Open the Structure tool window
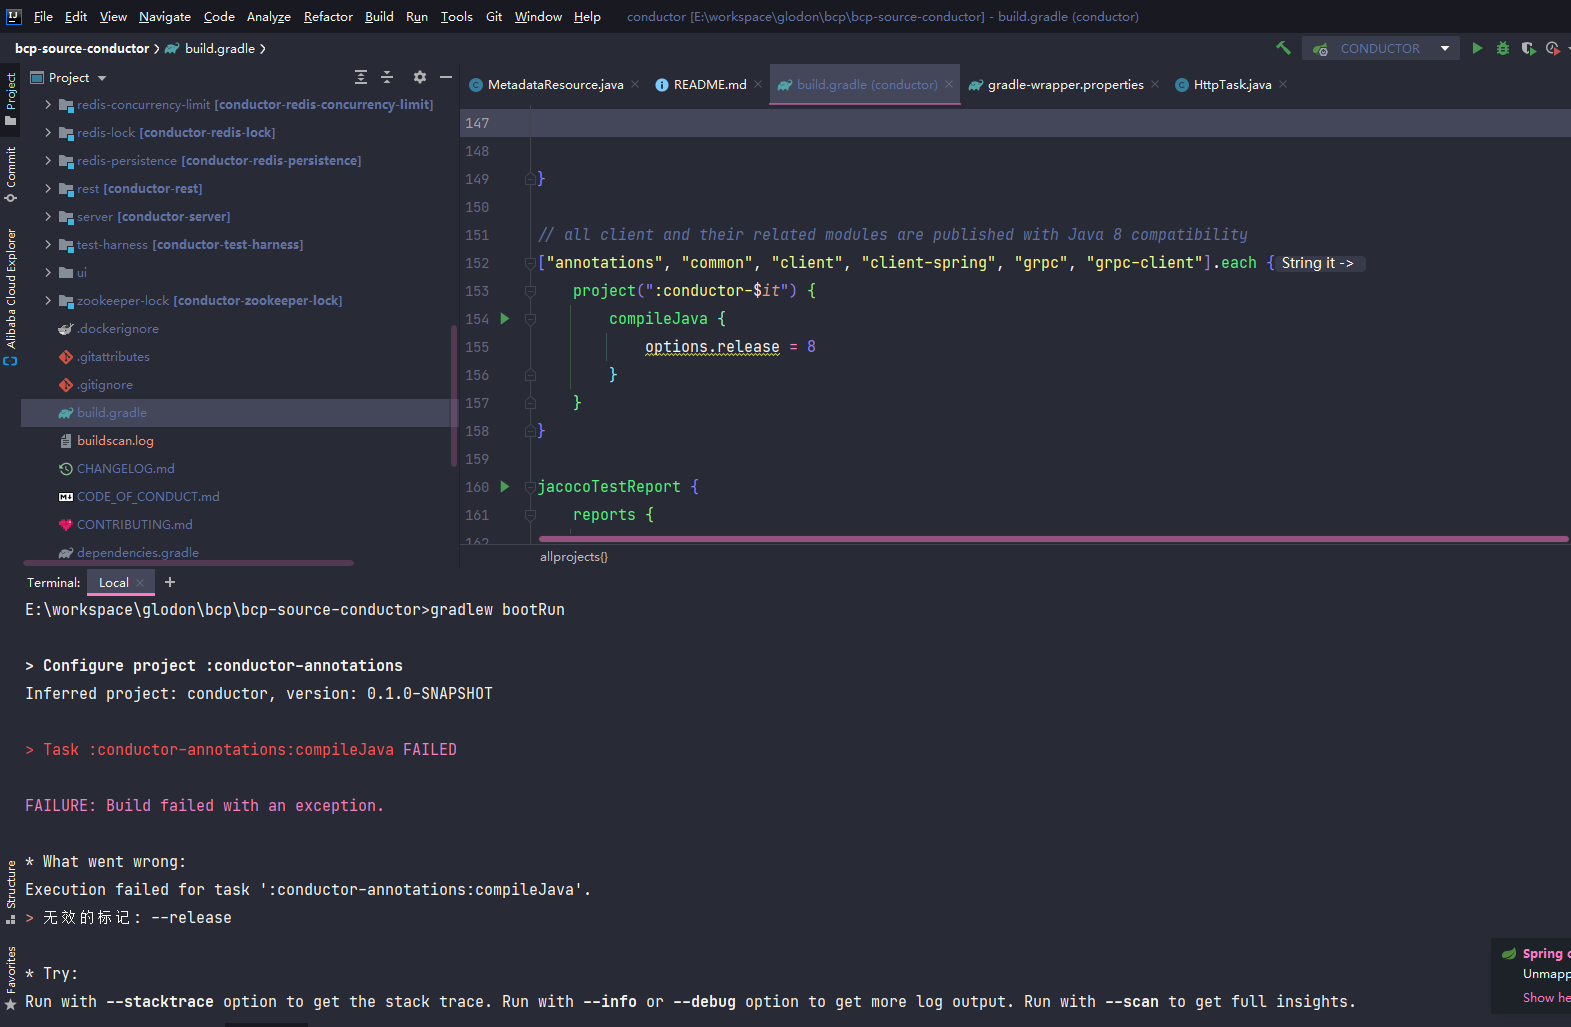The width and height of the screenshot is (1571, 1027). pos(11,892)
